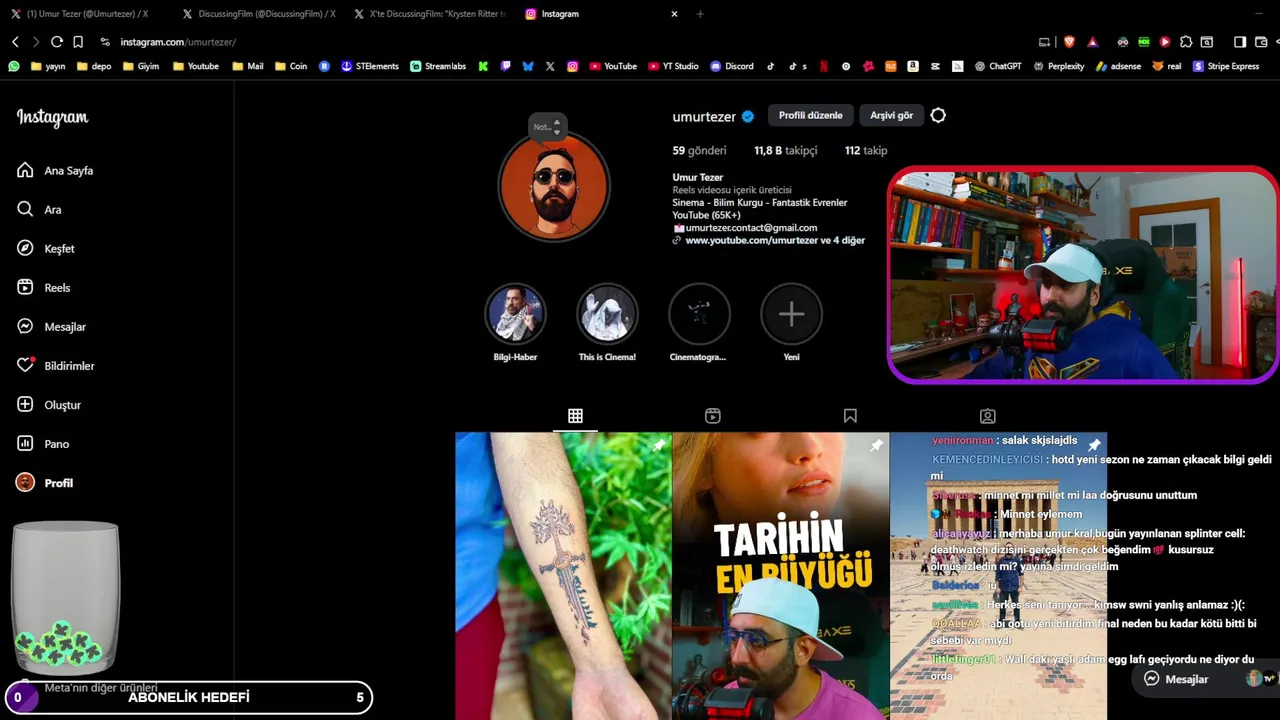The width and height of the screenshot is (1280, 720).
Task: Open Youtube bookmarks folder
Action: pyautogui.click(x=196, y=66)
